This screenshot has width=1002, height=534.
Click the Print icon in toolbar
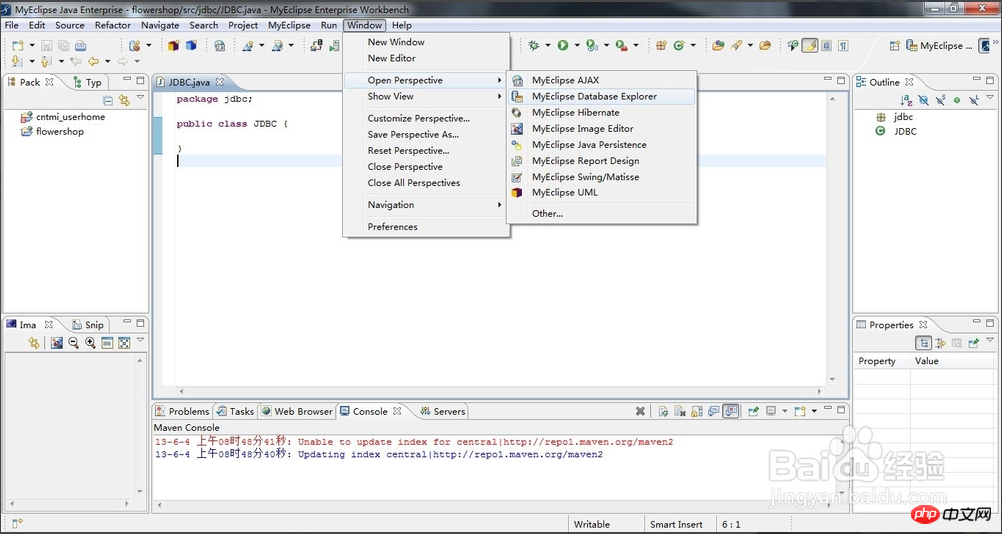[x=81, y=46]
